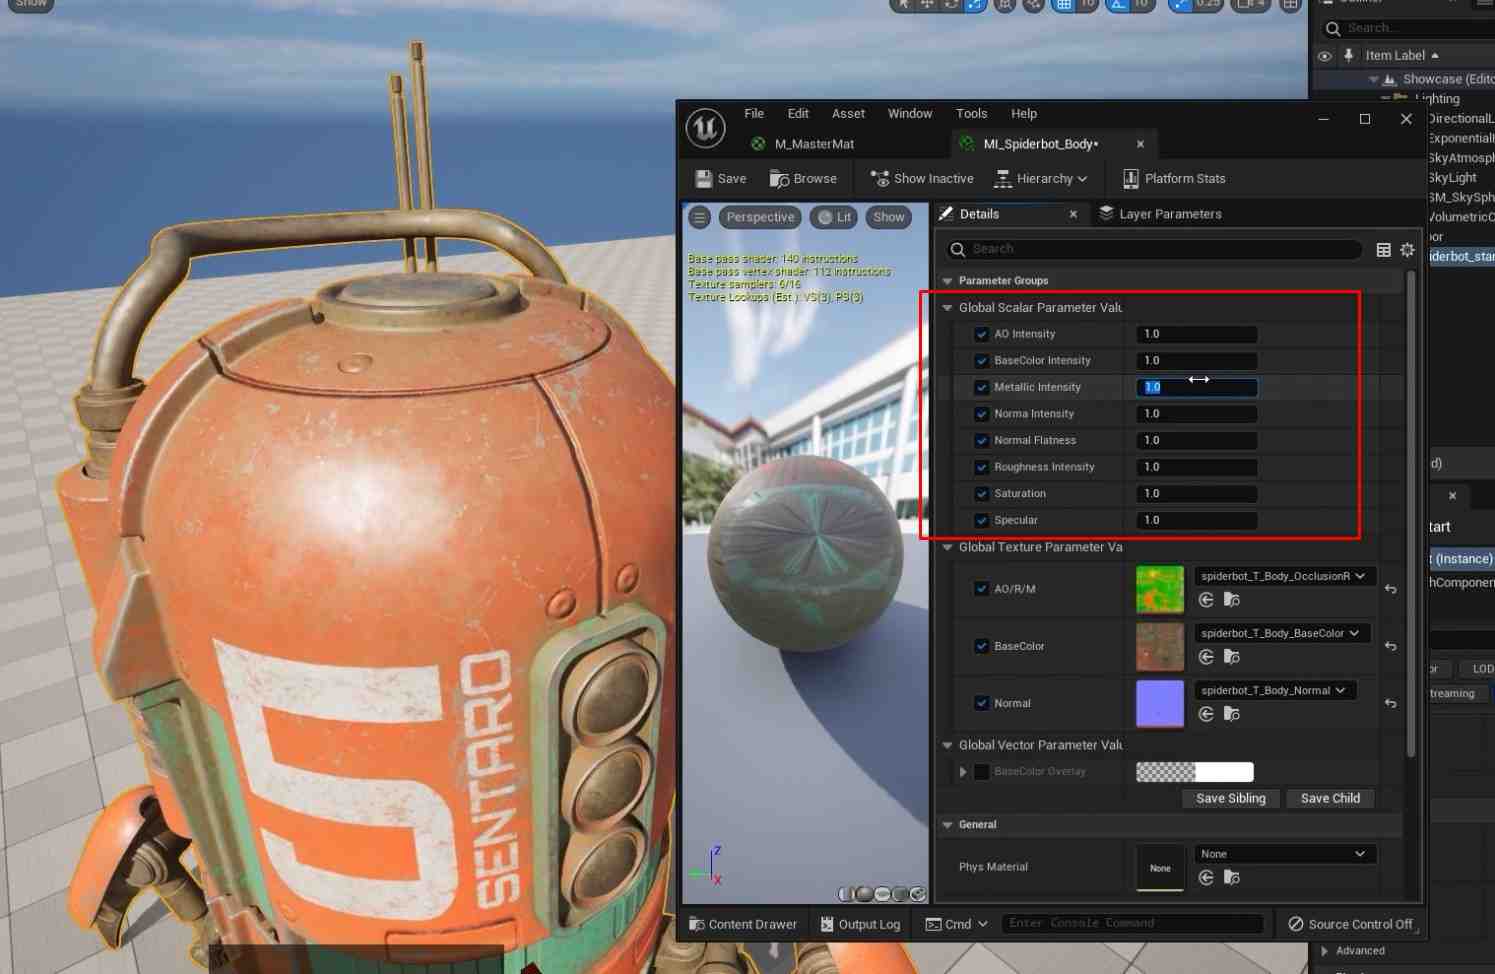Uncheck the Norma Intensity parameter
The image size is (1495, 974).
[981, 414]
